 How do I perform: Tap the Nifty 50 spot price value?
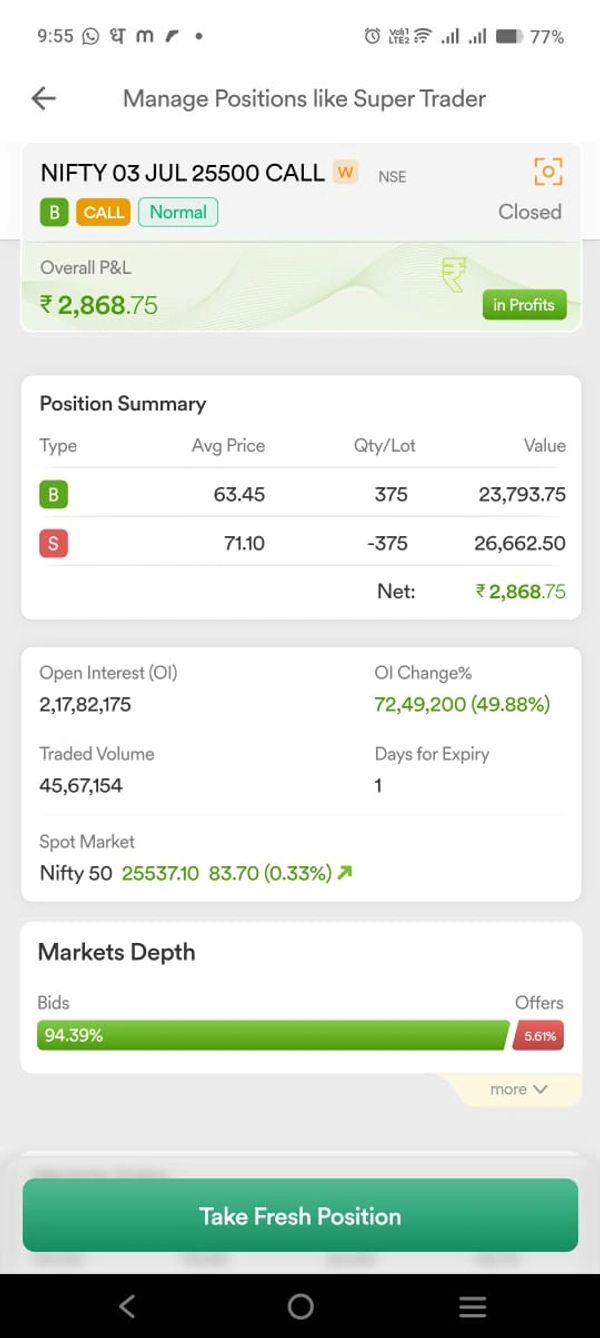[x=160, y=873]
